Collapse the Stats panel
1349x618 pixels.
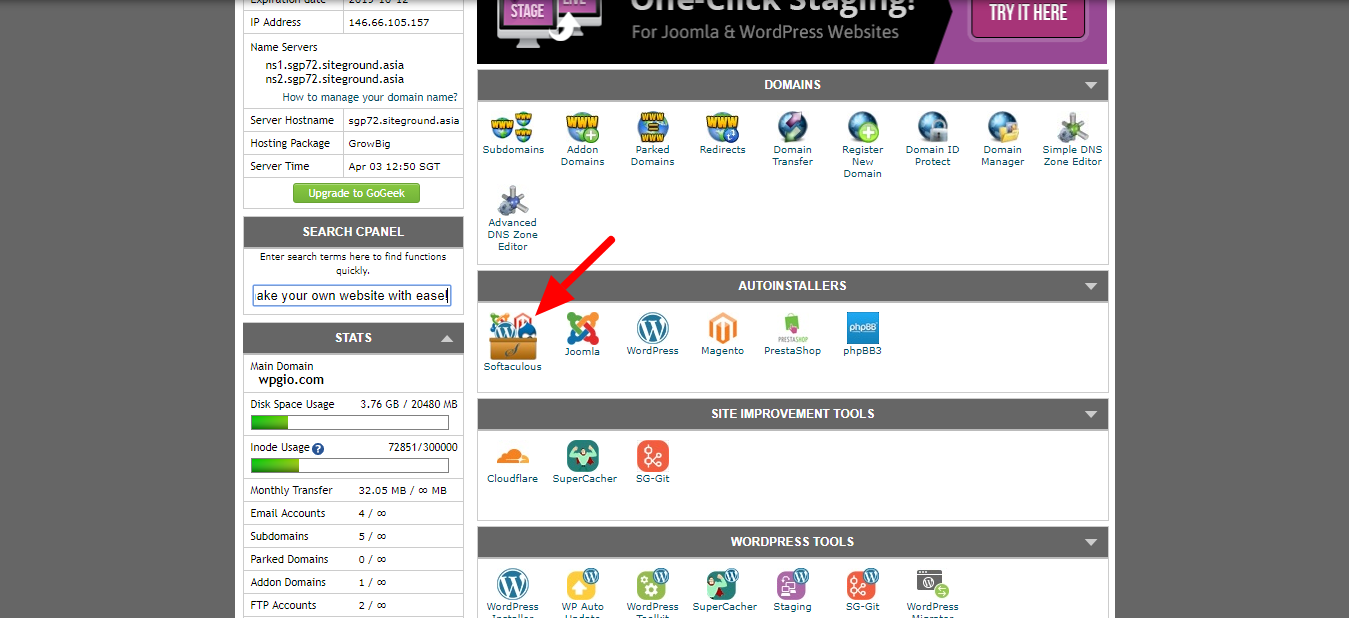(446, 339)
